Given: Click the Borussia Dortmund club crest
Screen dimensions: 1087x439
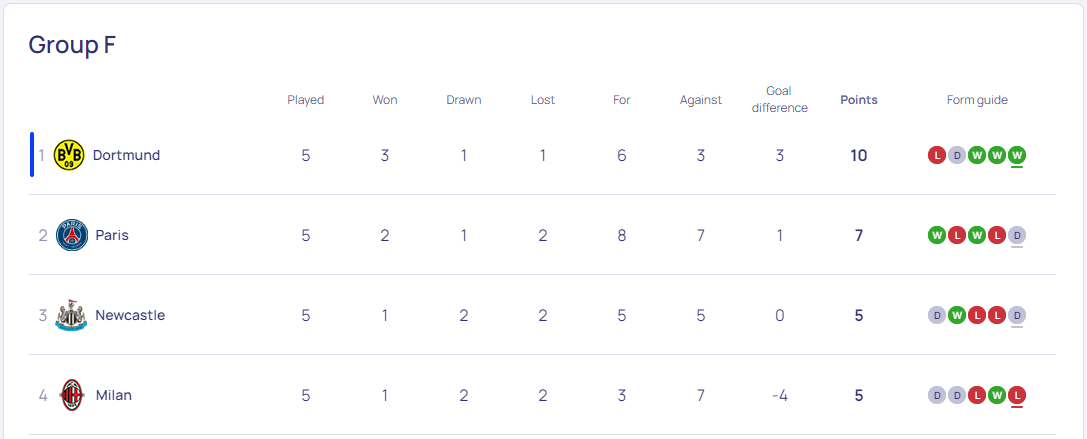Looking at the screenshot, I should pos(69,155).
